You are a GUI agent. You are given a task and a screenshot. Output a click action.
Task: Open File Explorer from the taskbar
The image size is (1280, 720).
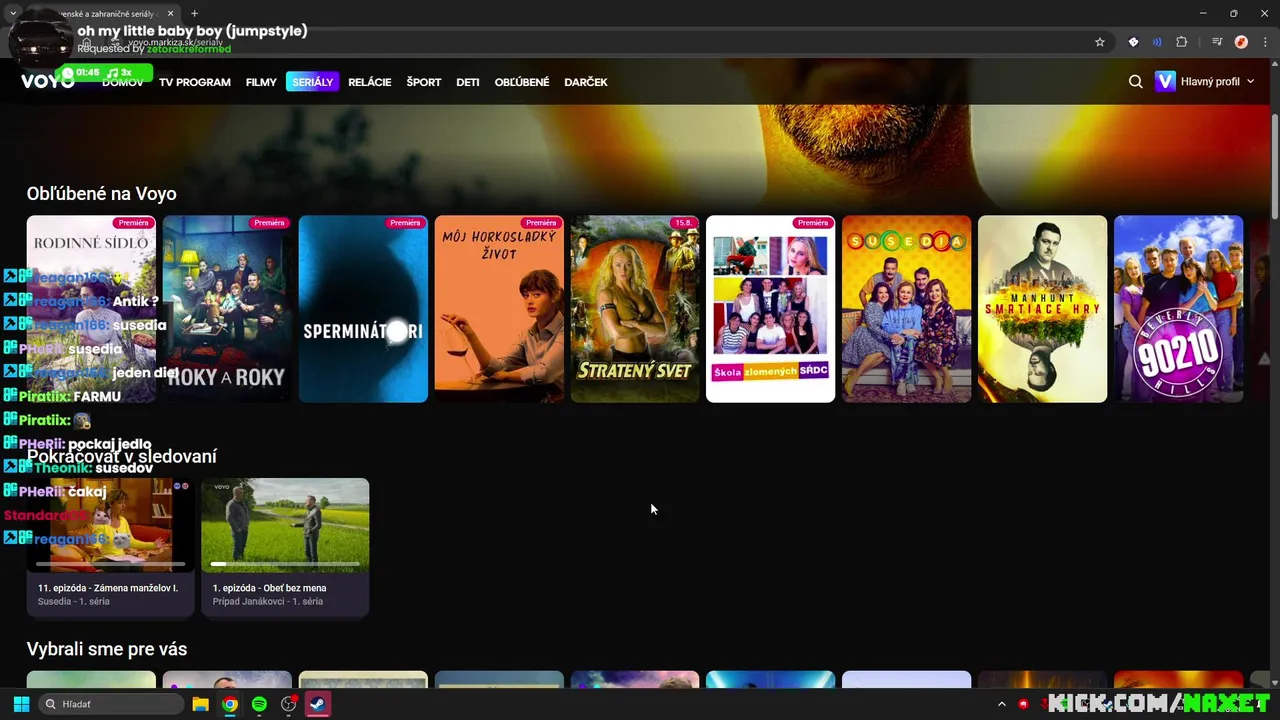pos(200,704)
